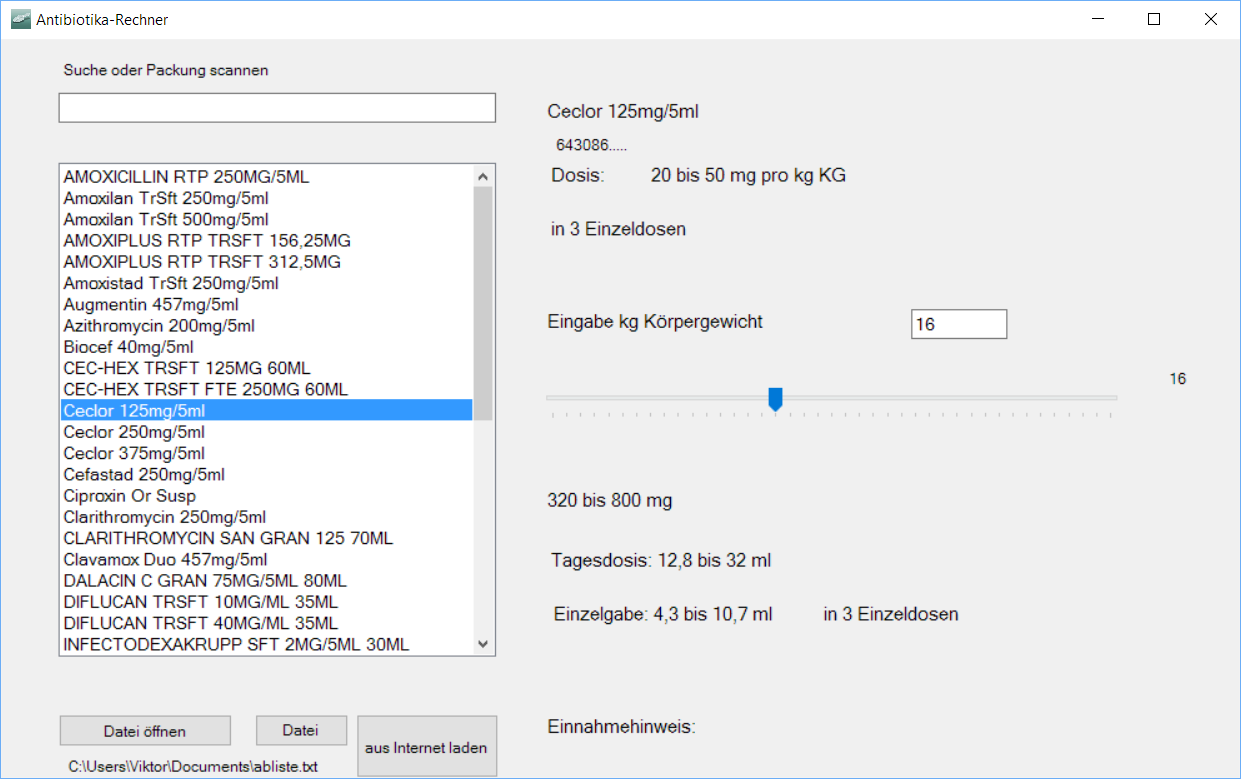The width and height of the screenshot is (1241, 779).
Task: Select Augmentin 457mg/5ml entry
Action: pyautogui.click(x=266, y=304)
